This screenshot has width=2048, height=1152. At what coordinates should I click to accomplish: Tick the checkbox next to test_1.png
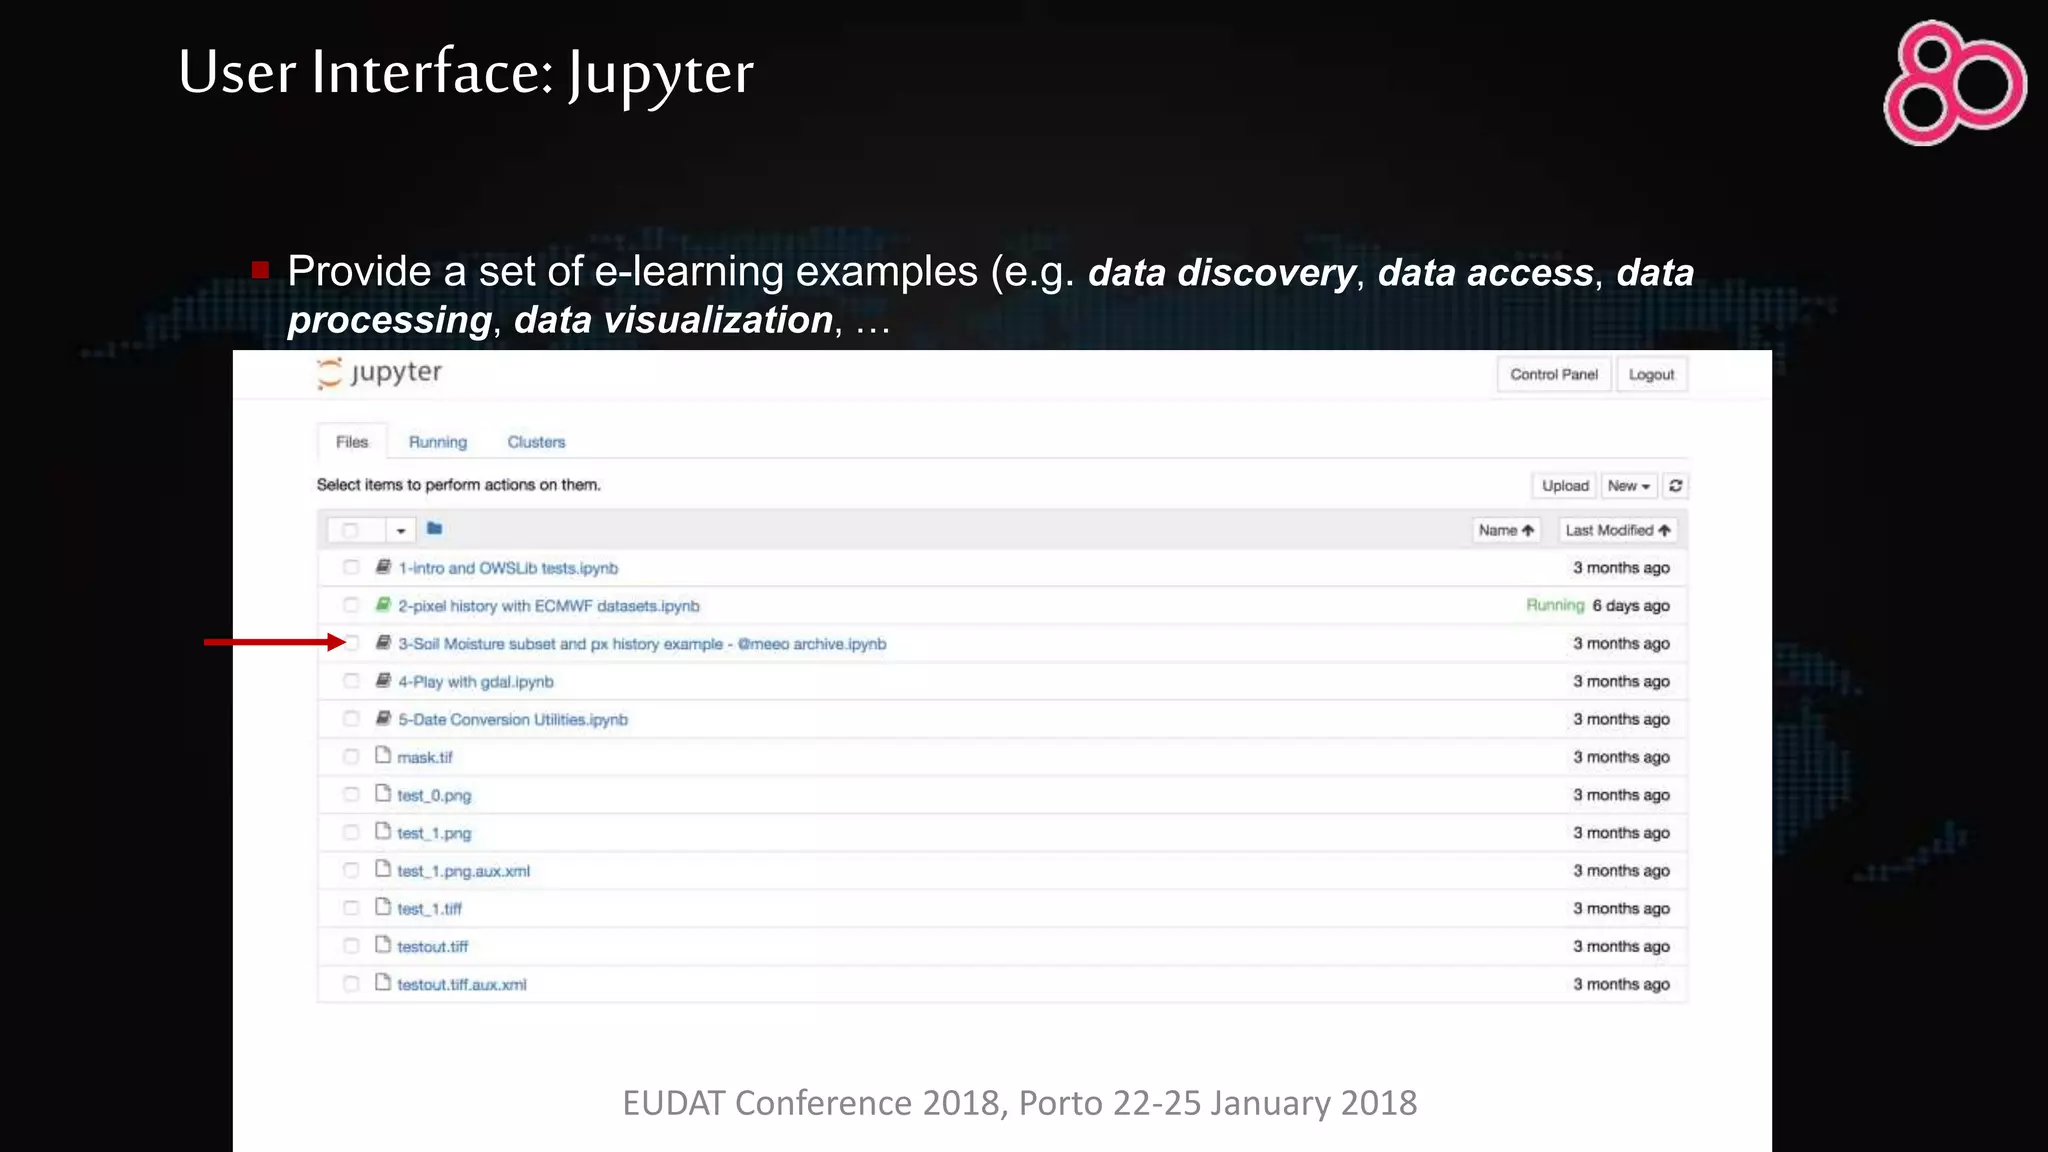click(x=351, y=833)
